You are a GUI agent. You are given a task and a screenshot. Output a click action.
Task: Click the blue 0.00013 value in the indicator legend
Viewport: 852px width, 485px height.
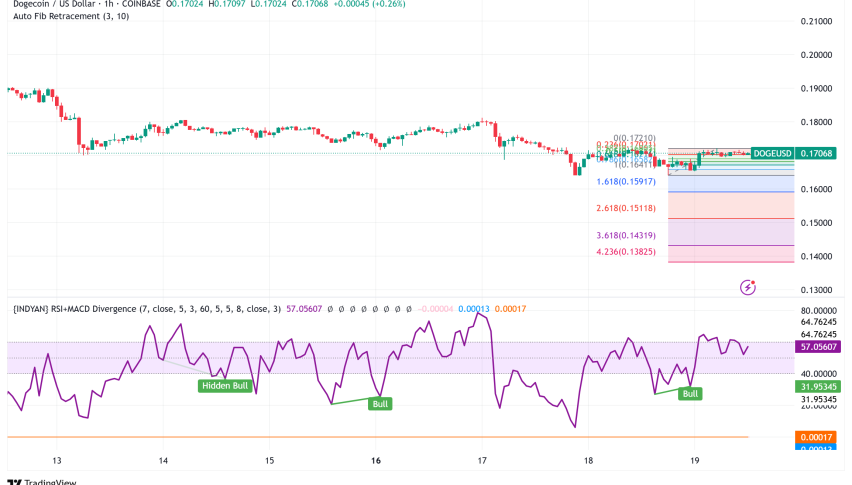474,308
